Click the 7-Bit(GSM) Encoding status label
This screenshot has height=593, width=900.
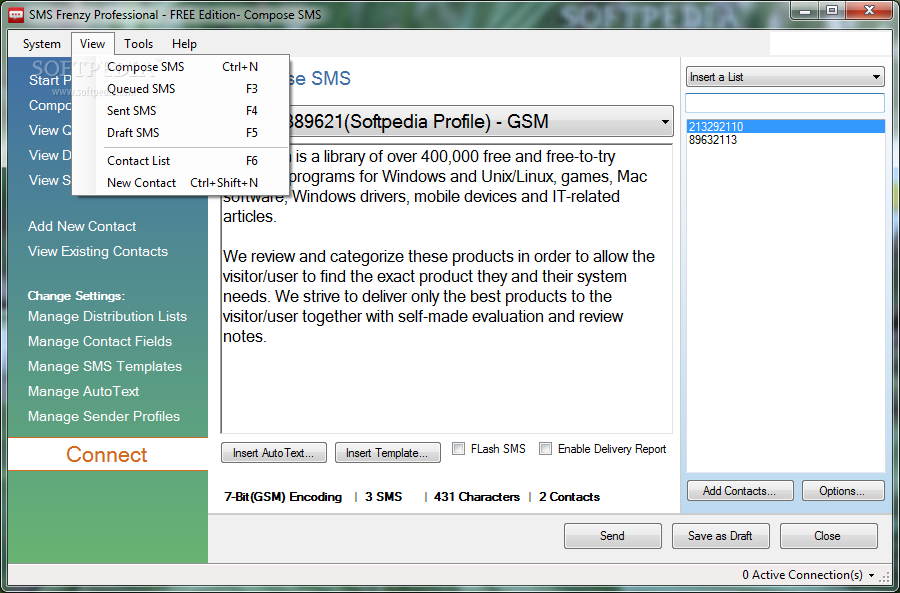click(x=283, y=497)
